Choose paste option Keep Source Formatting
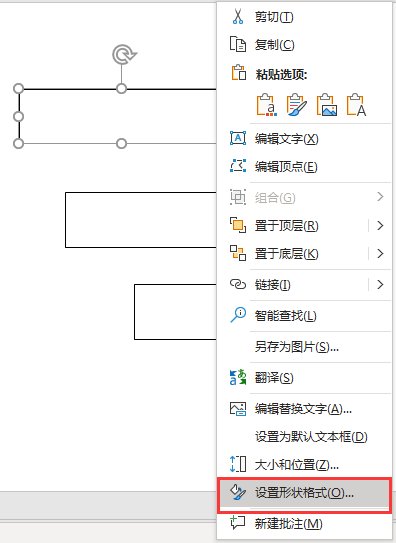The width and height of the screenshot is (396, 543). point(297,105)
